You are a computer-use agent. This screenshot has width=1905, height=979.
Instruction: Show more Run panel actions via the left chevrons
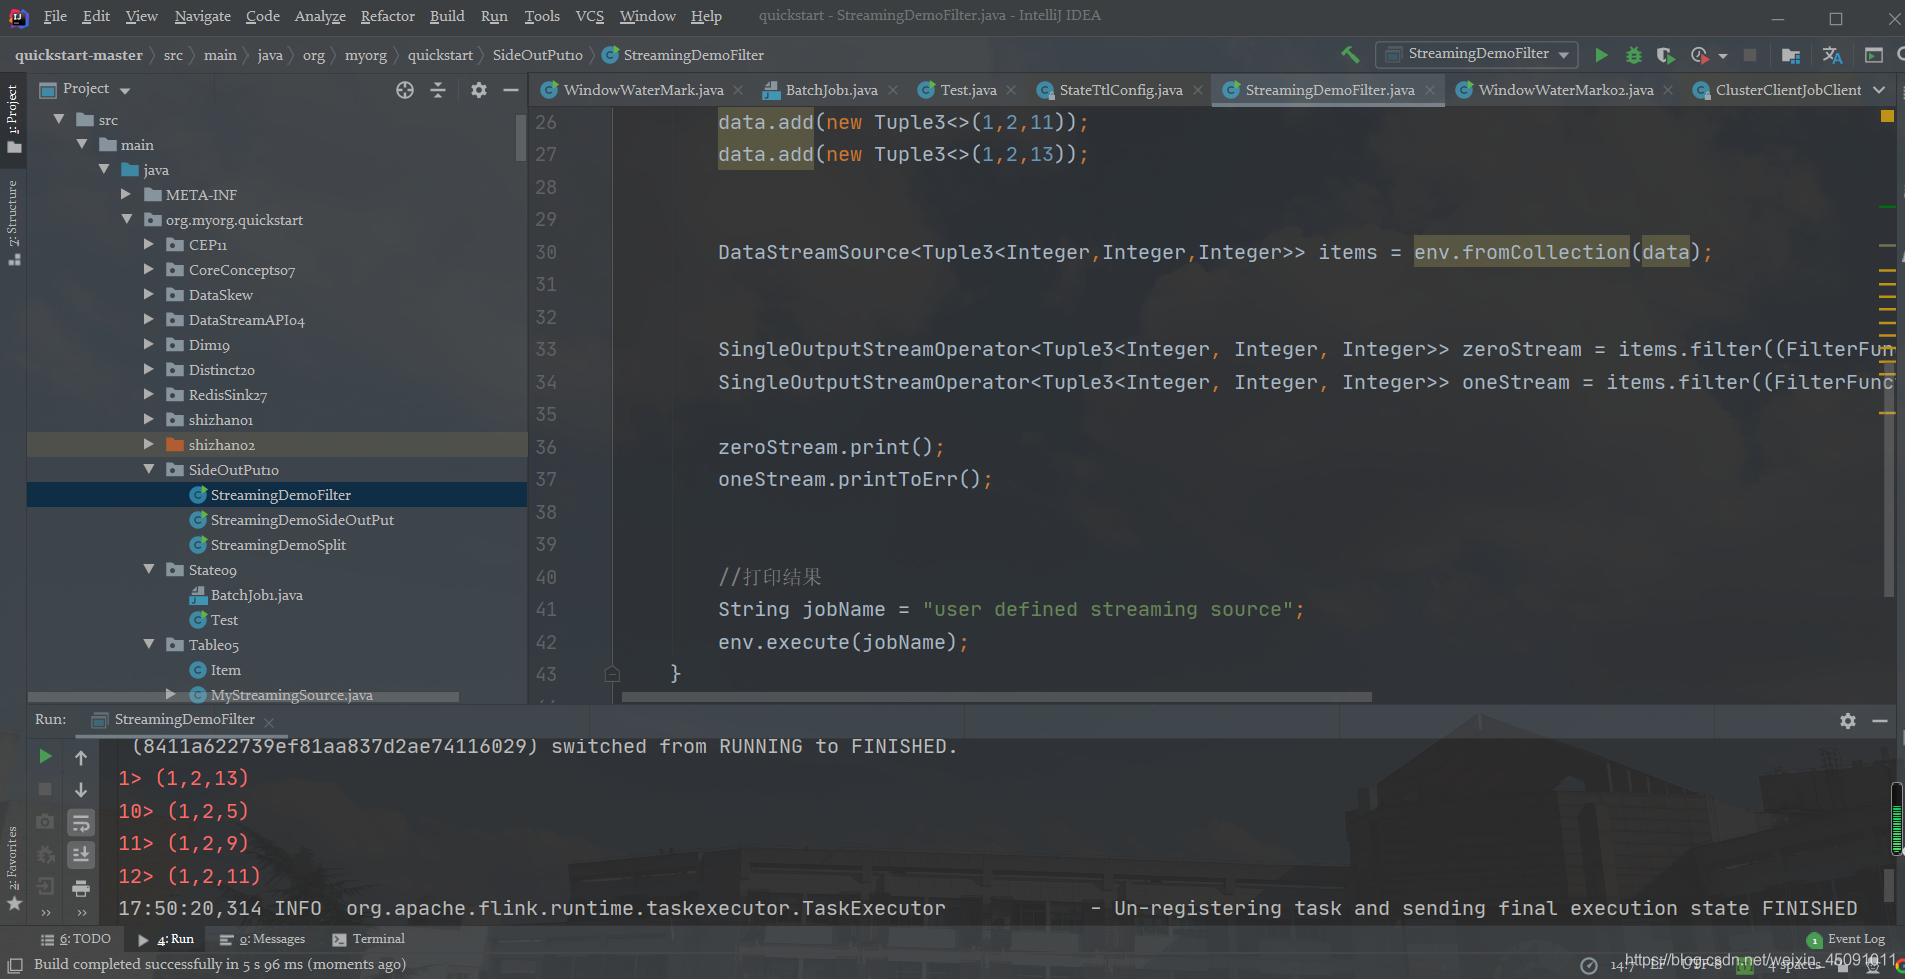[45, 912]
